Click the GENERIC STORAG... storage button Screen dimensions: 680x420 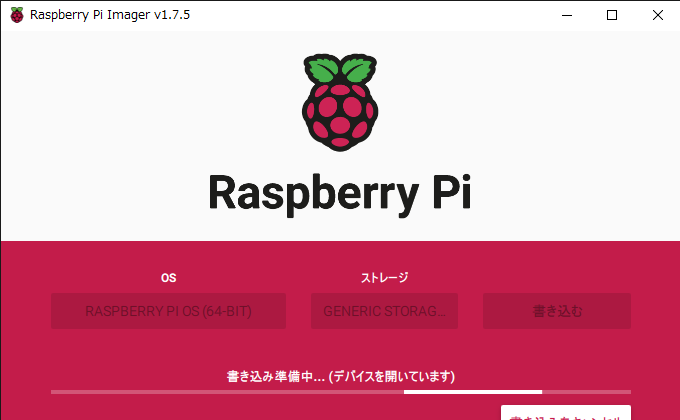[384, 311]
